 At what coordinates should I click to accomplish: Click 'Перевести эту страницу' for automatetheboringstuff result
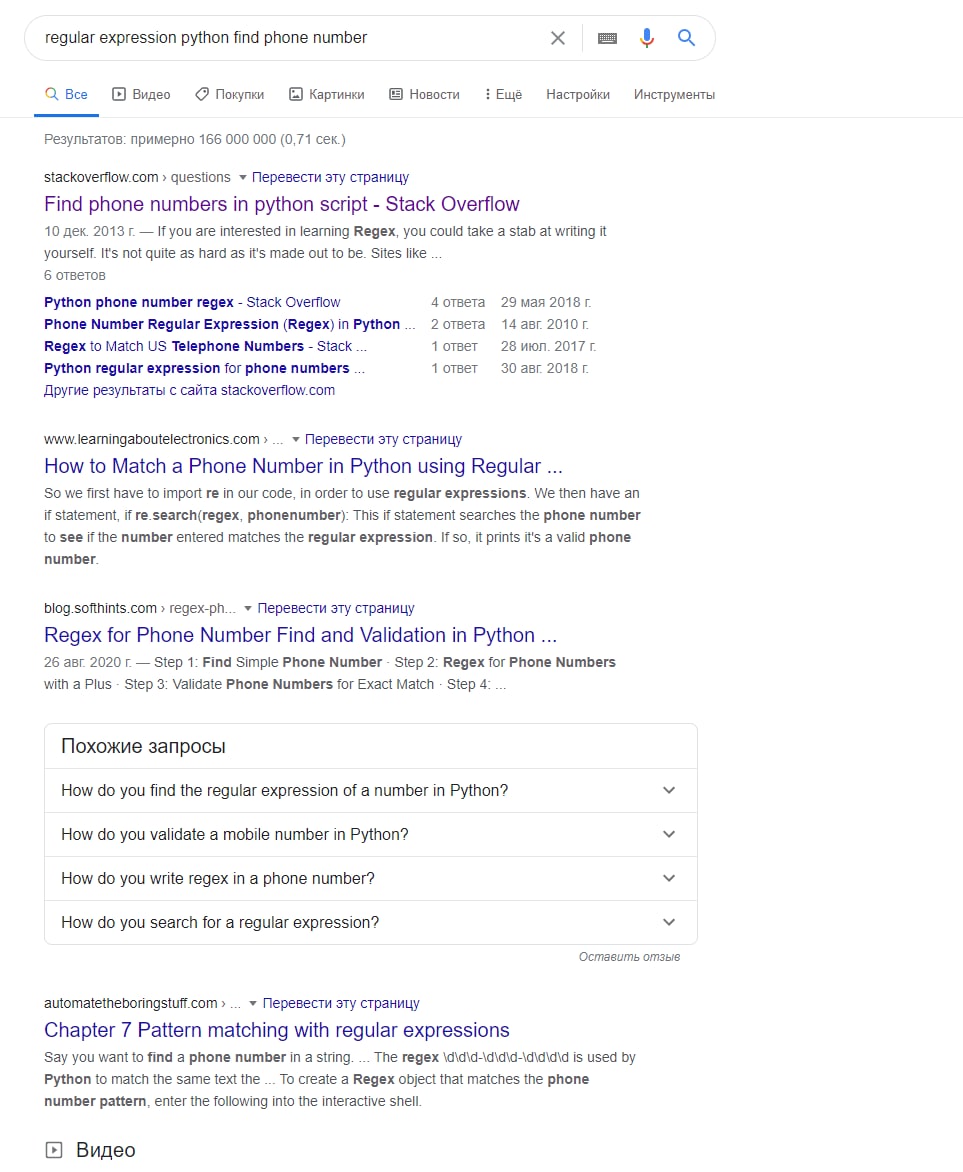pos(341,1002)
